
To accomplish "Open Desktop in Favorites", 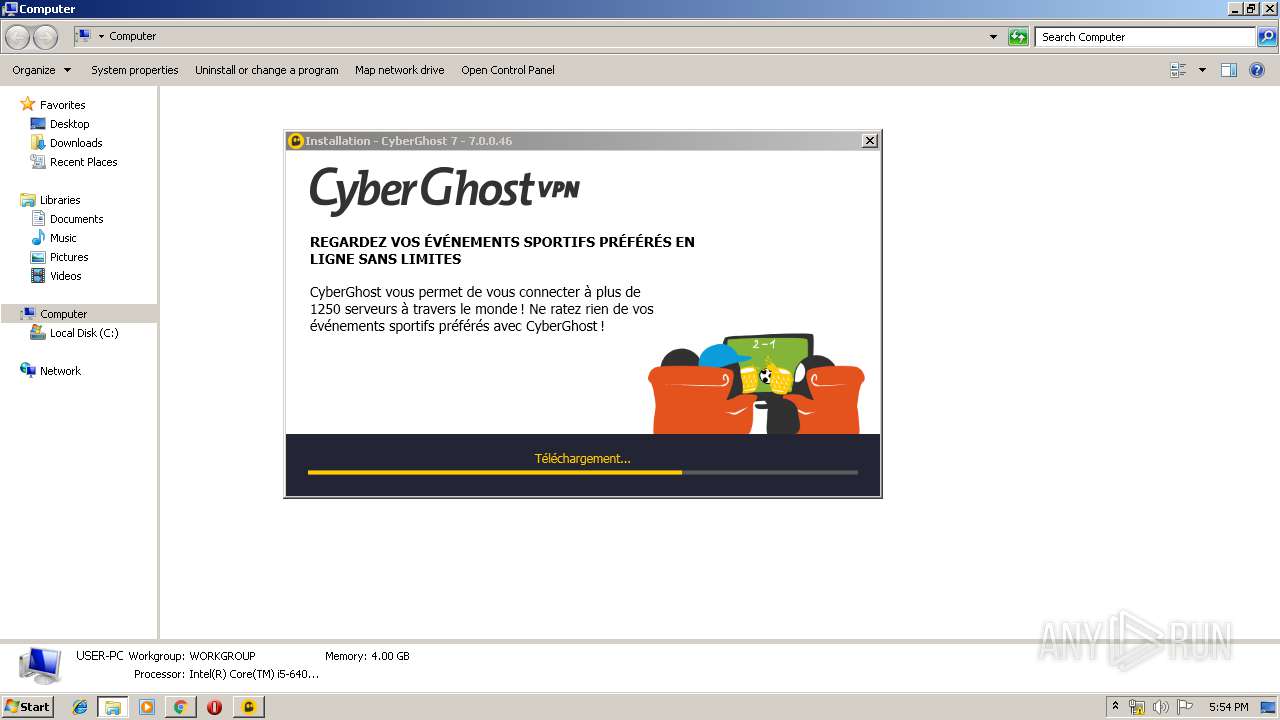I will coord(69,124).
